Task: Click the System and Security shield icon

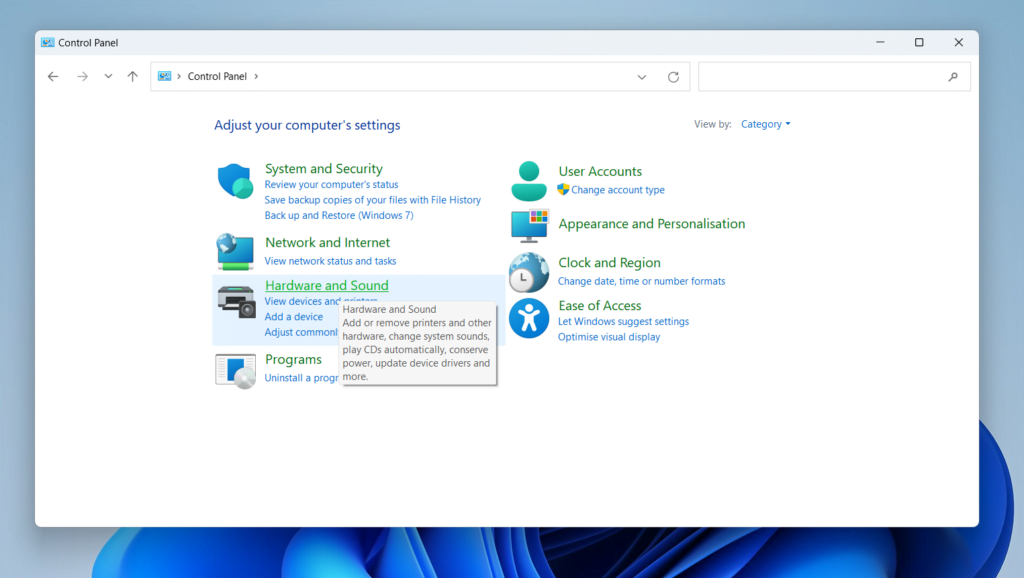Action: (236, 181)
